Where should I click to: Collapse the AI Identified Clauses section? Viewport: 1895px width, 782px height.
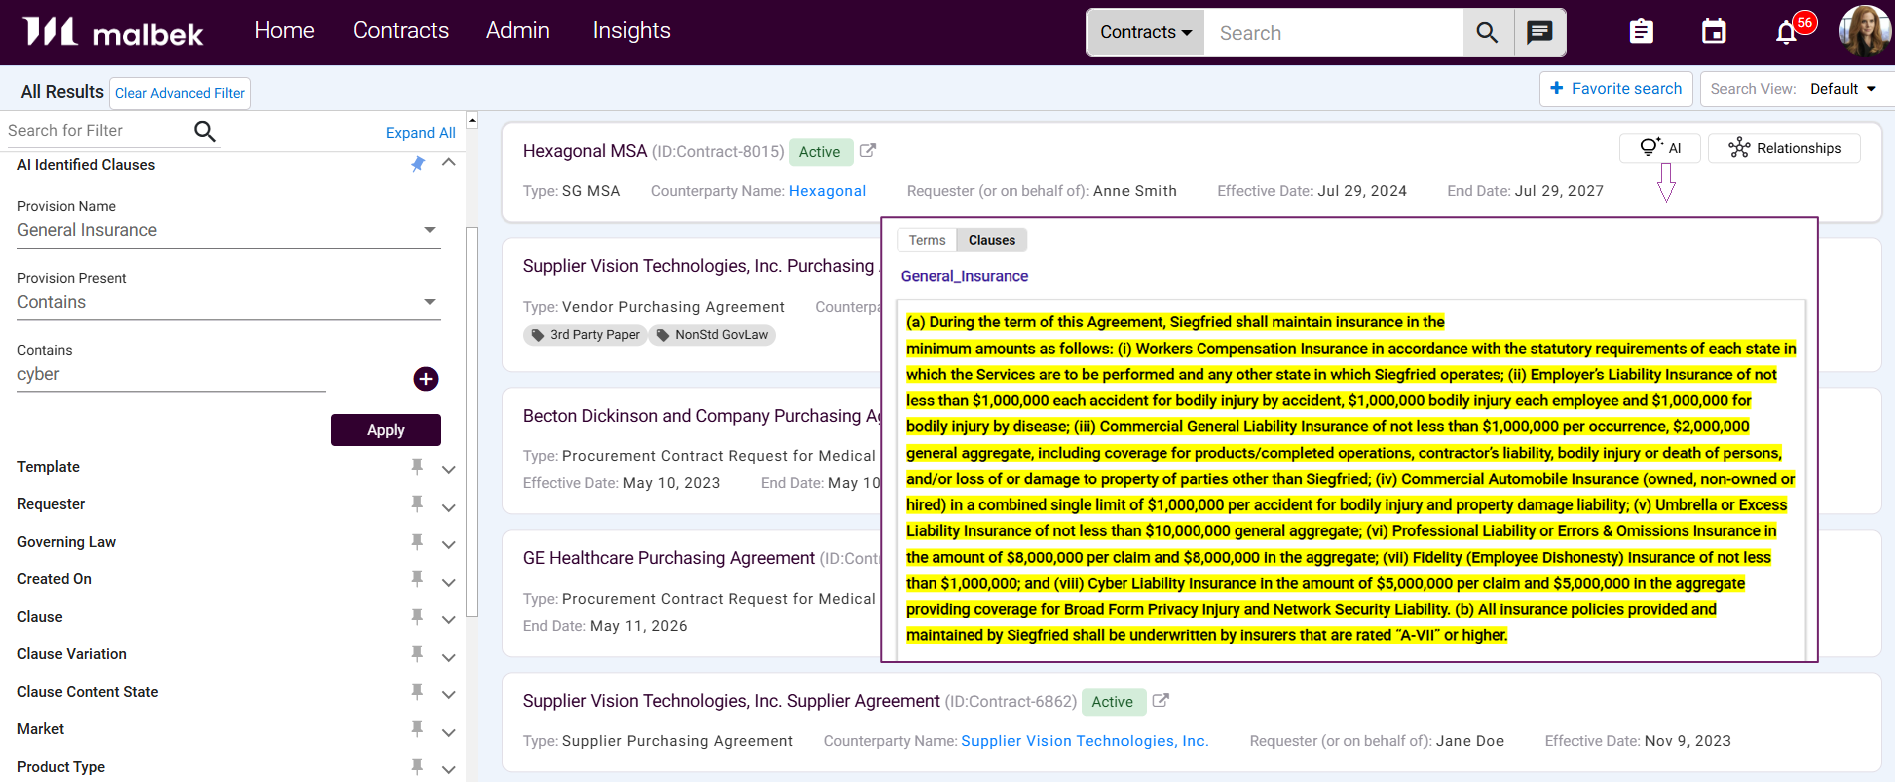(449, 162)
